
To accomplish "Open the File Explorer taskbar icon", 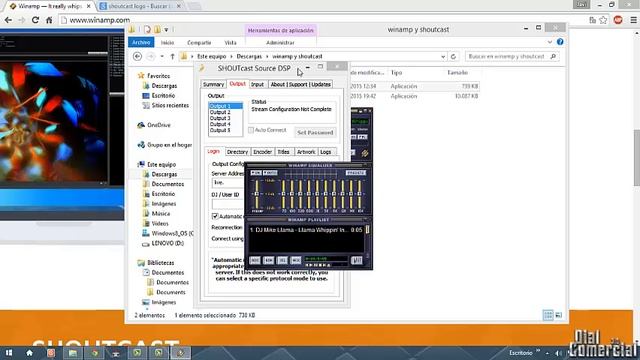I will pos(73,353).
